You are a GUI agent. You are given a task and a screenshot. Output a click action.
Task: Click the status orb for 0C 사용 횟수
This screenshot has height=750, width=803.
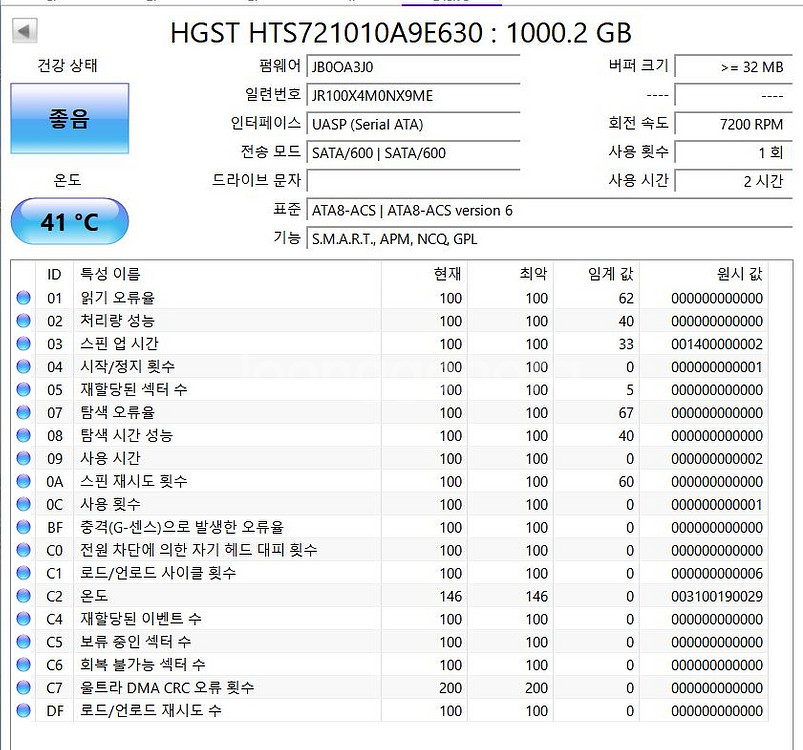point(24,504)
